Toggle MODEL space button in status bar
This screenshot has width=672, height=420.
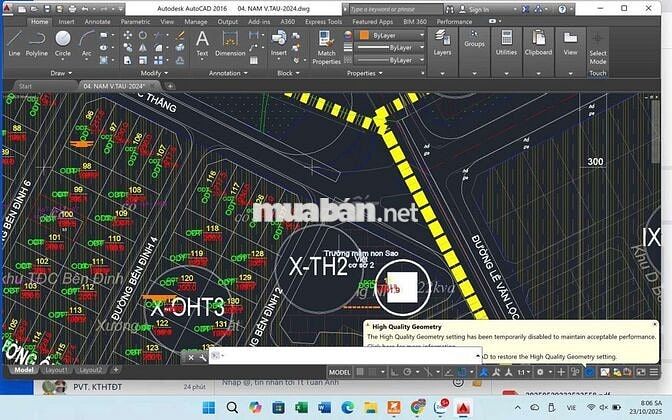pos(339,372)
